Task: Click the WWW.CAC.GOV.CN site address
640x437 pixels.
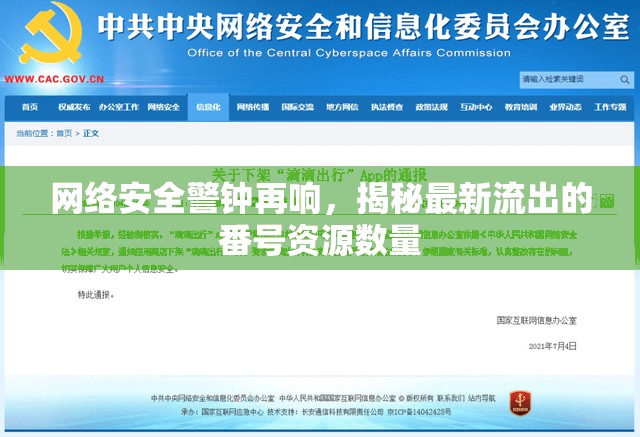Action: pos(54,79)
